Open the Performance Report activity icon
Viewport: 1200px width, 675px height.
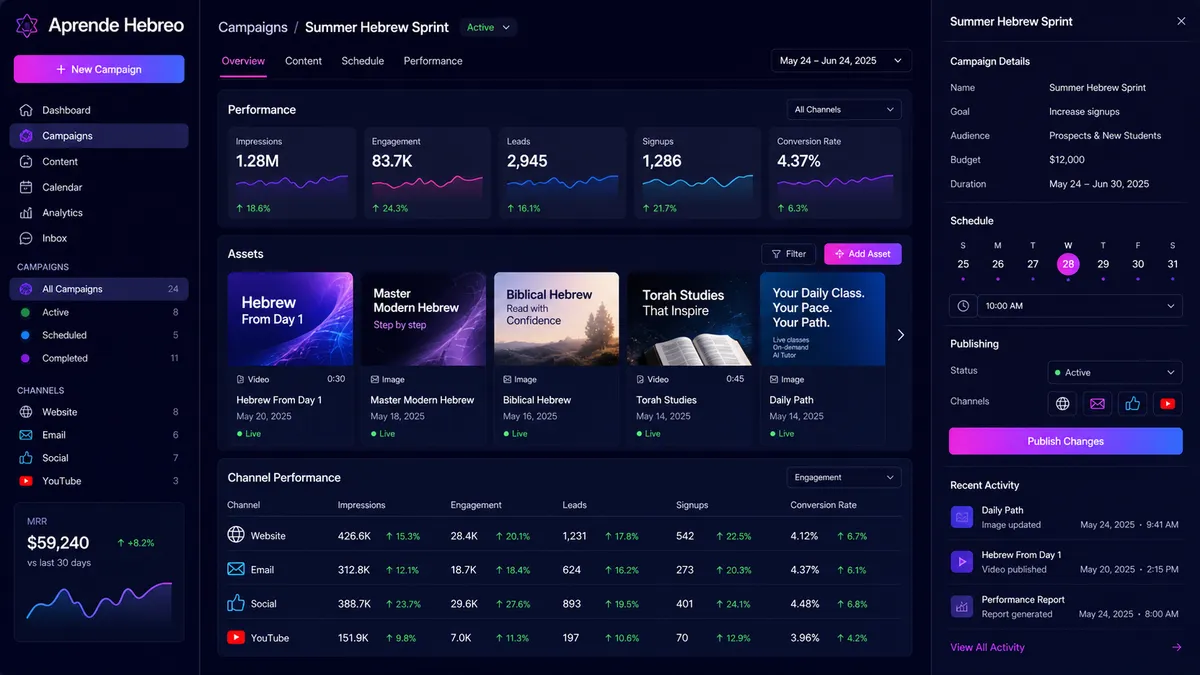pos(961,606)
